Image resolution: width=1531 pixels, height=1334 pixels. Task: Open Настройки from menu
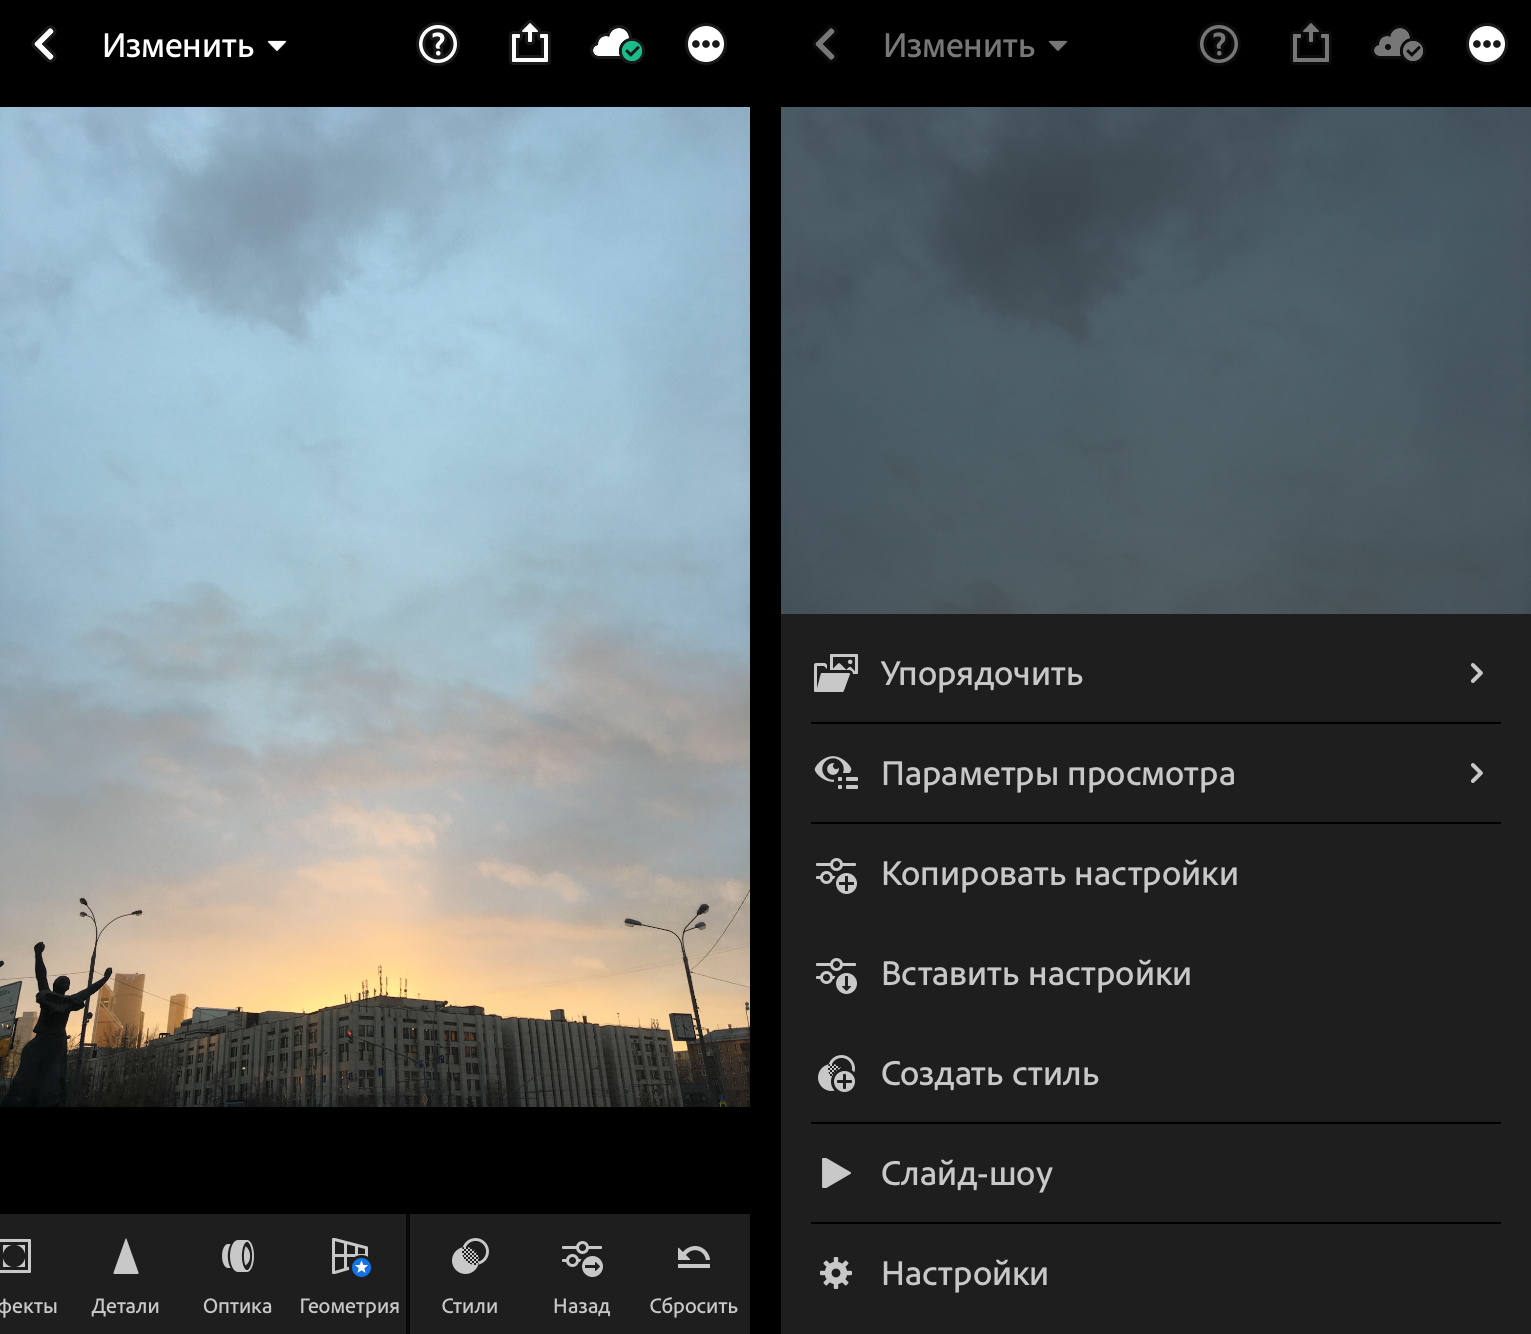[x=1156, y=1273]
